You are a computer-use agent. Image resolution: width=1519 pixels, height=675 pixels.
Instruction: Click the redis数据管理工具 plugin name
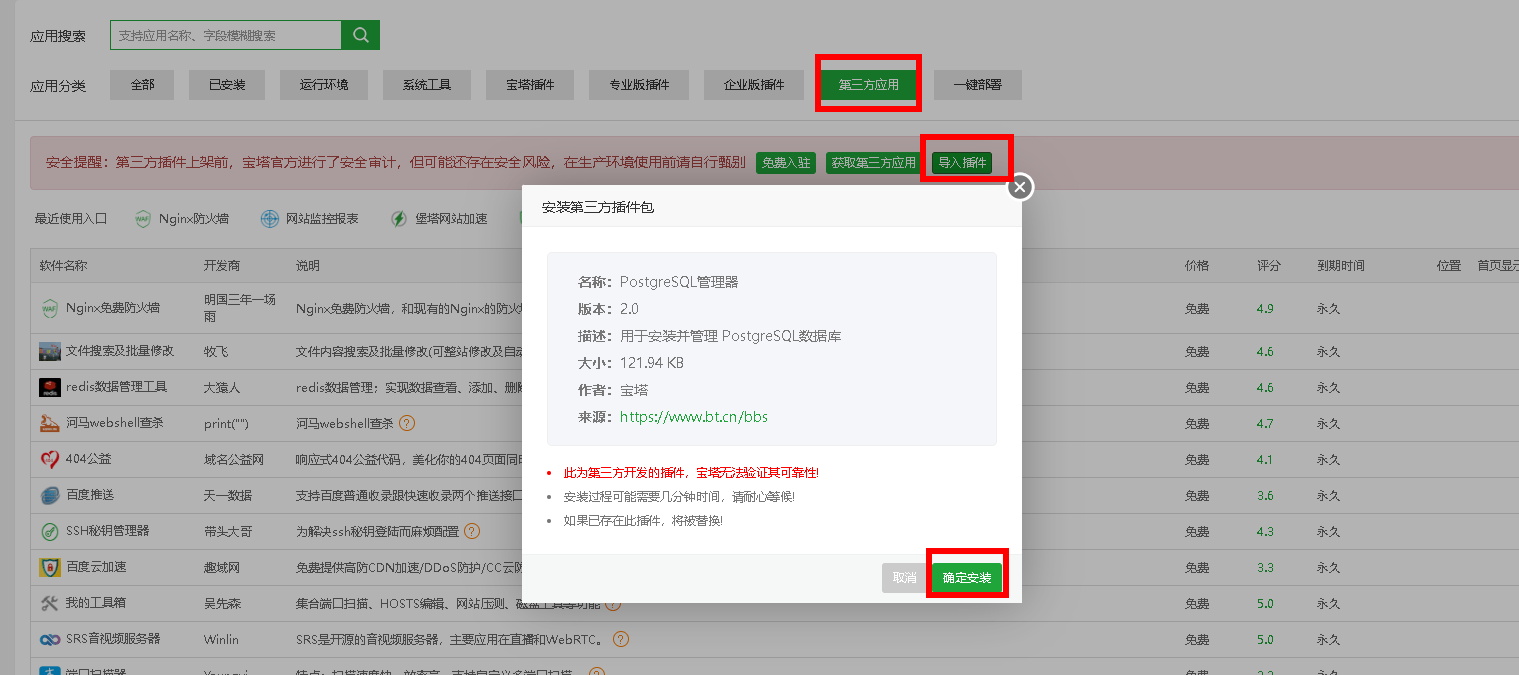pyautogui.click(x=116, y=387)
